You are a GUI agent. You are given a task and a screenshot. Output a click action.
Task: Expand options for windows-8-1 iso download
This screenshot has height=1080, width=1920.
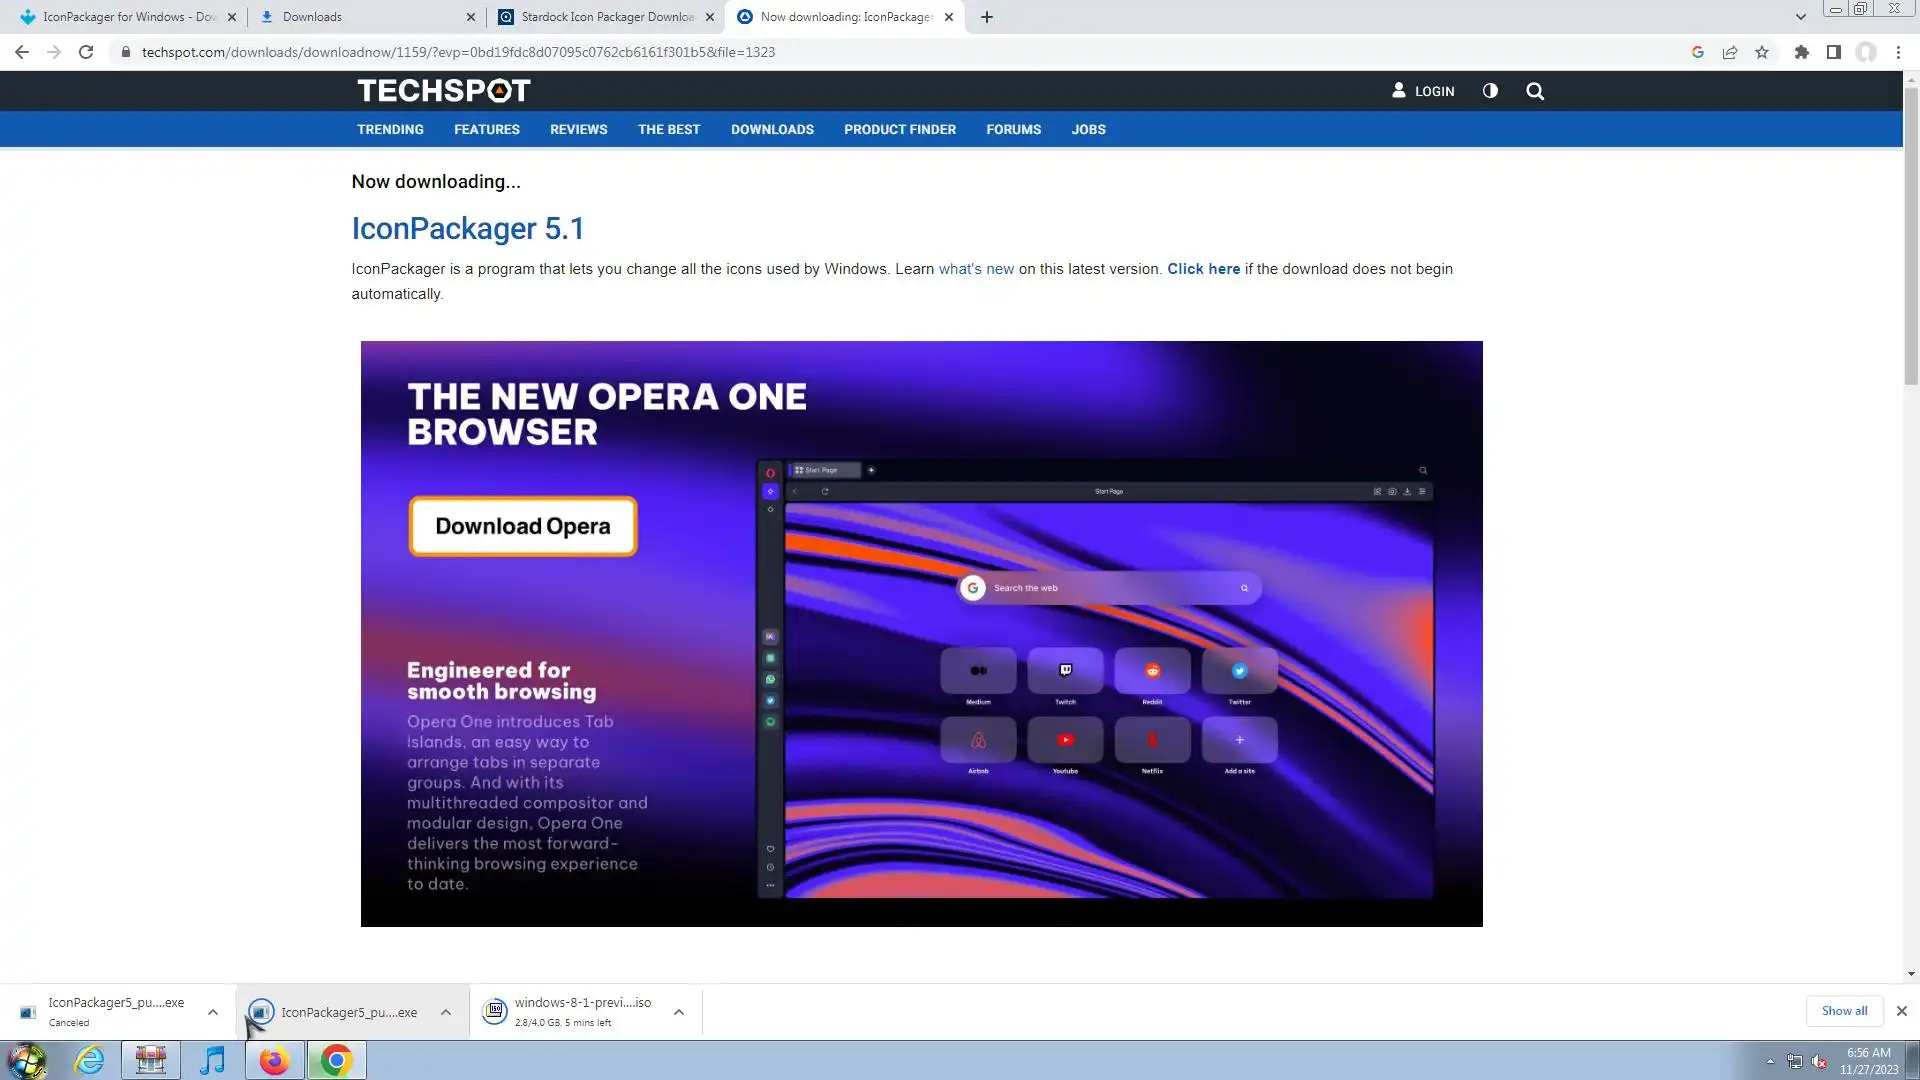click(x=679, y=1012)
